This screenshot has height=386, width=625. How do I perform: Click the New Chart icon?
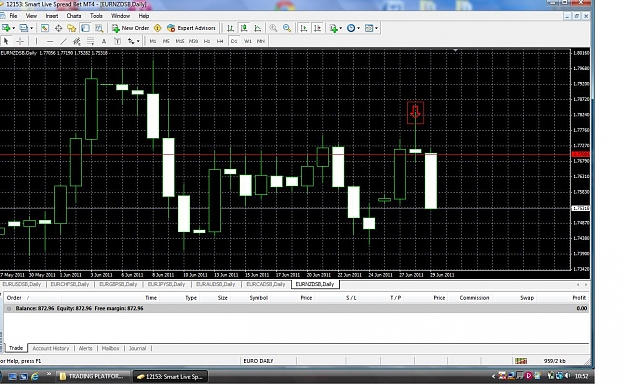(x=6, y=28)
